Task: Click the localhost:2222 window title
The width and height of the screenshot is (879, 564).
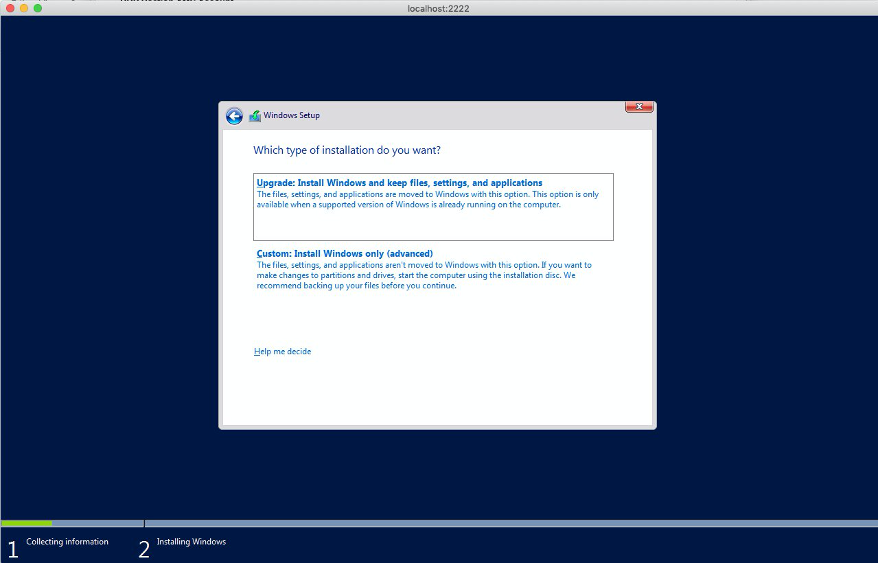Action: click(x=438, y=8)
